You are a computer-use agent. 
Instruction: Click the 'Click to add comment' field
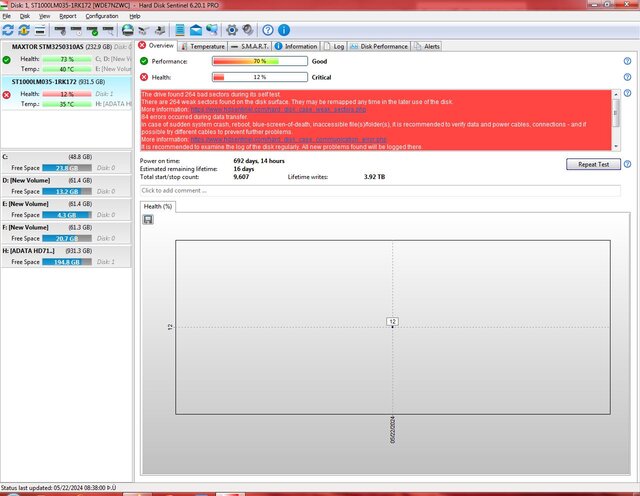pyautogui.click(x=379, y=190)
